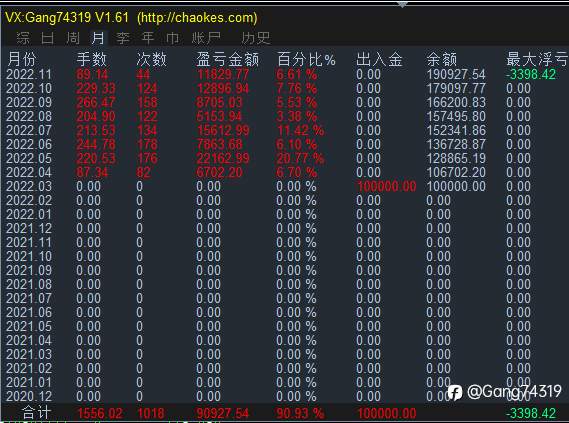The image size is (569, 423).
Task: Select the 2022.02 month row label
Action: (x=29, y=200)
